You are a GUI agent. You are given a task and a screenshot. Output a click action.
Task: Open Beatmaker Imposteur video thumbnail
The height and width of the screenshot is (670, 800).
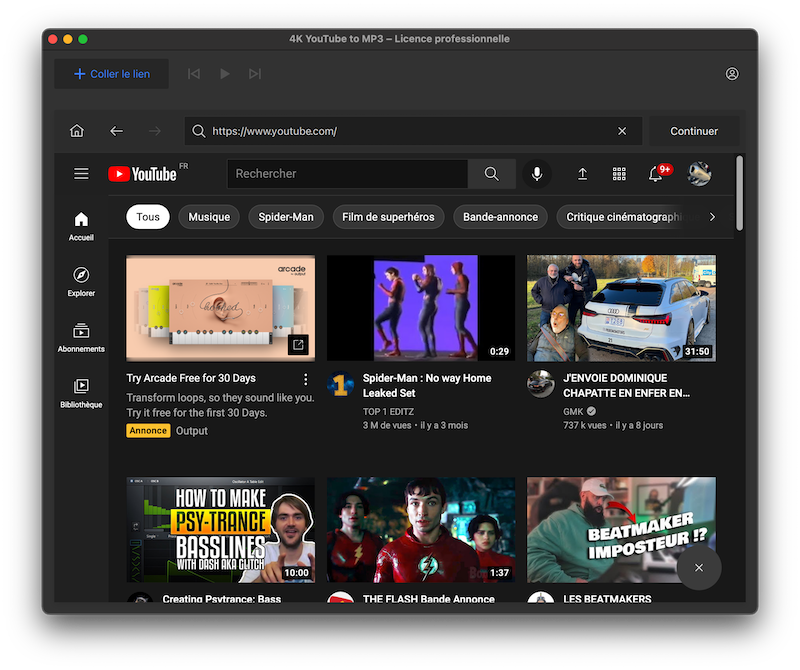(621, 530)
